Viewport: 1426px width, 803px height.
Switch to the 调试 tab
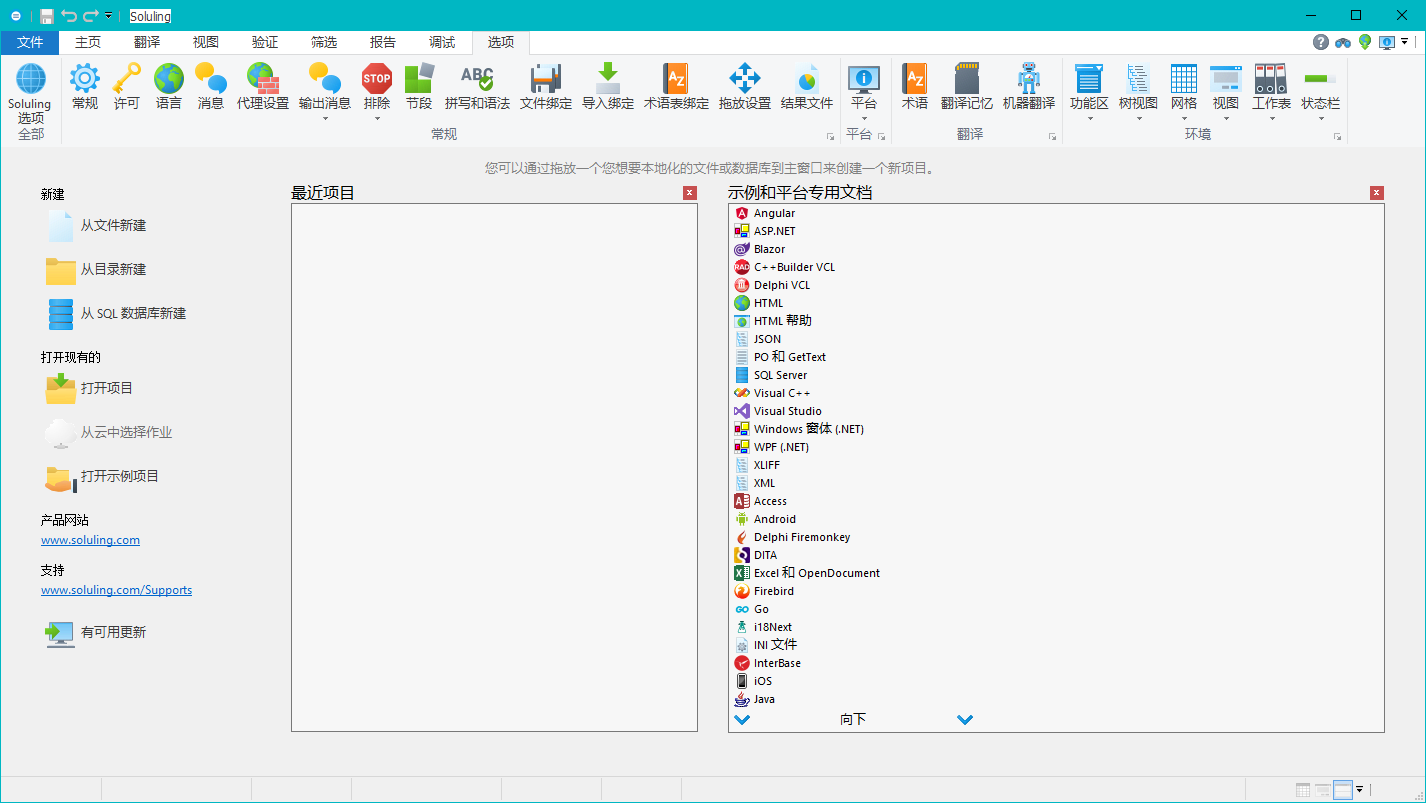pos(442,42)
